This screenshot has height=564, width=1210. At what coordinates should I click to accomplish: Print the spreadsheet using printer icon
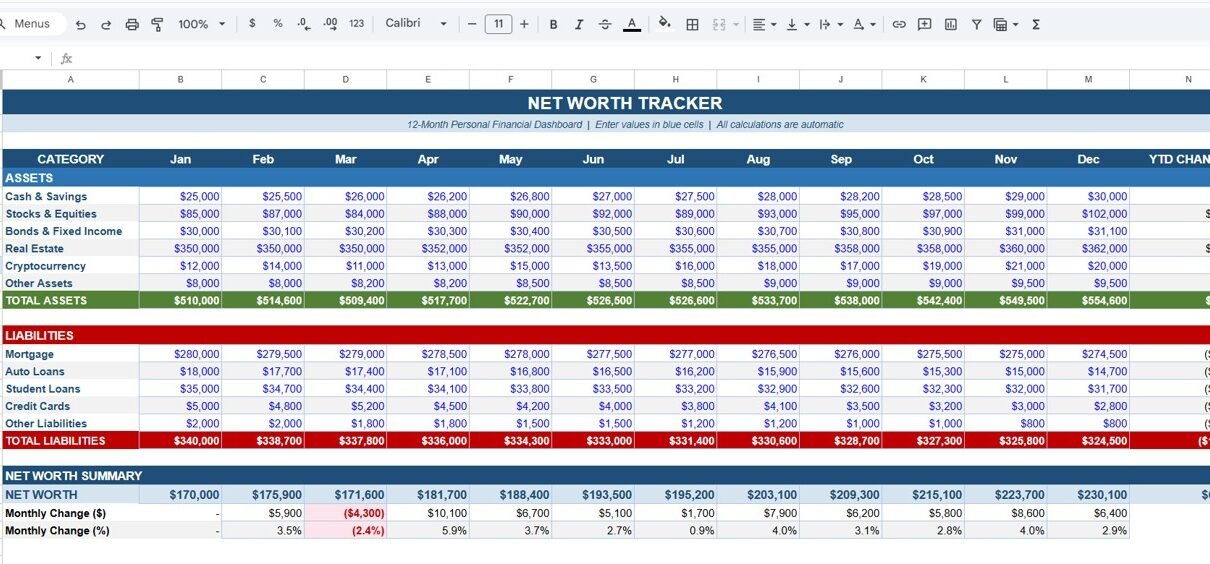132,24
